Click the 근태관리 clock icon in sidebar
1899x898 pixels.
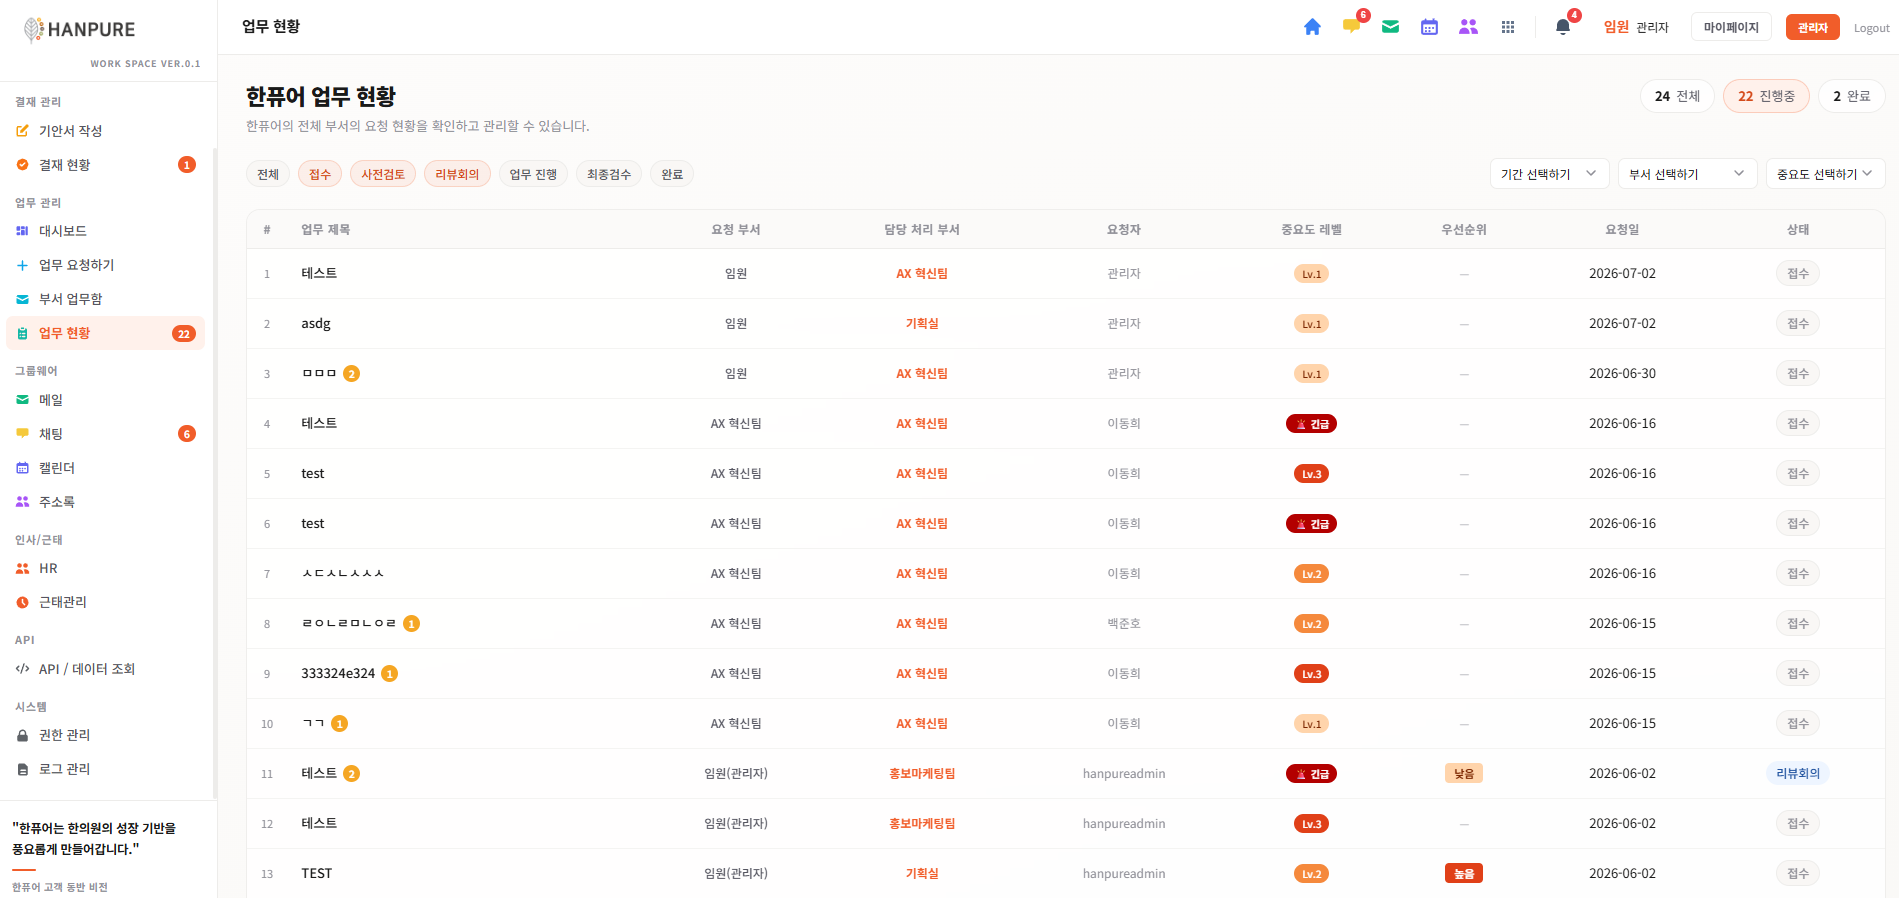click(22, 602)
